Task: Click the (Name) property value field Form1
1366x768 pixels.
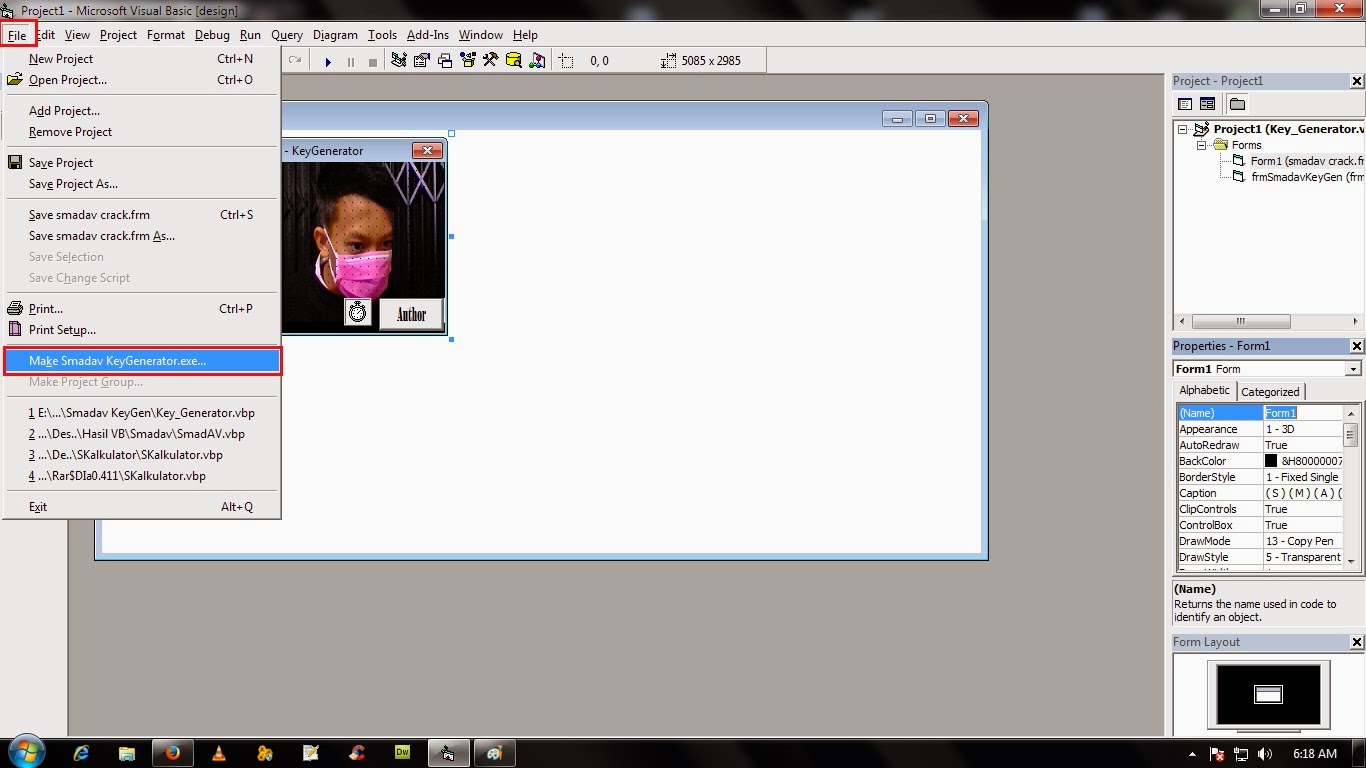Action: [x=1302, y=413]
